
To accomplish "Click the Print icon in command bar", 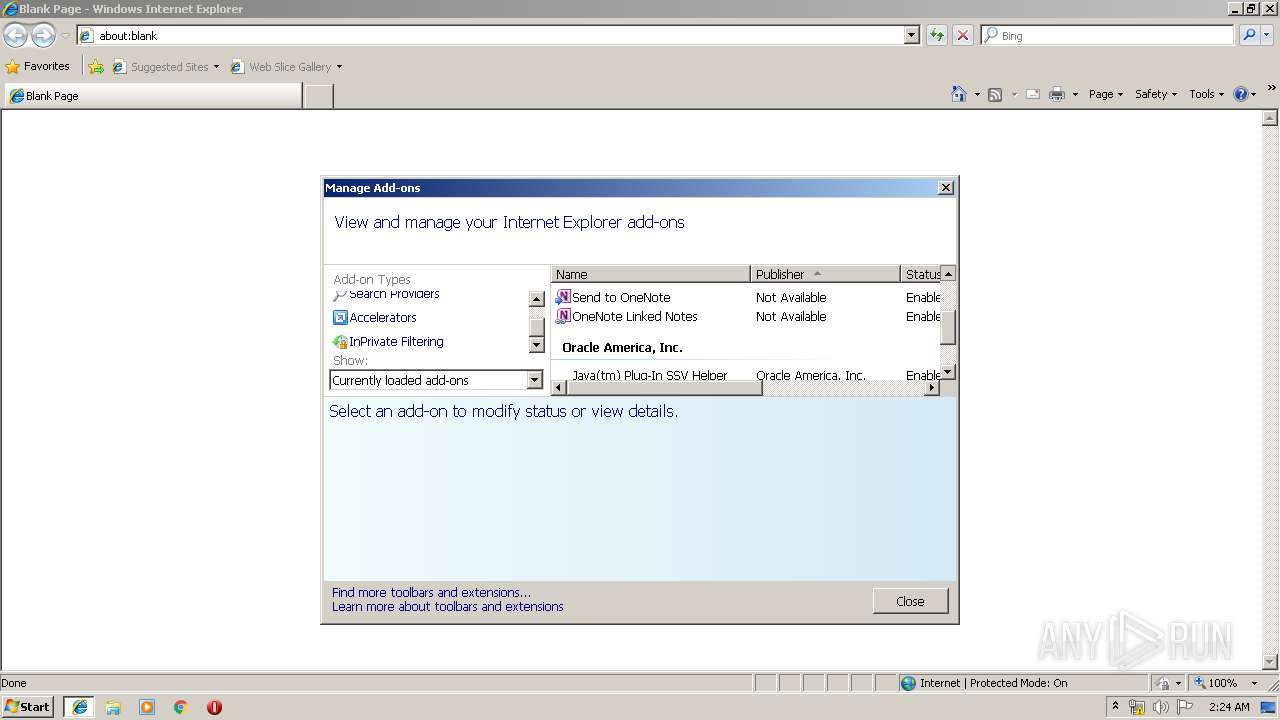I will pyautogui.click(x=1057, y=94).
